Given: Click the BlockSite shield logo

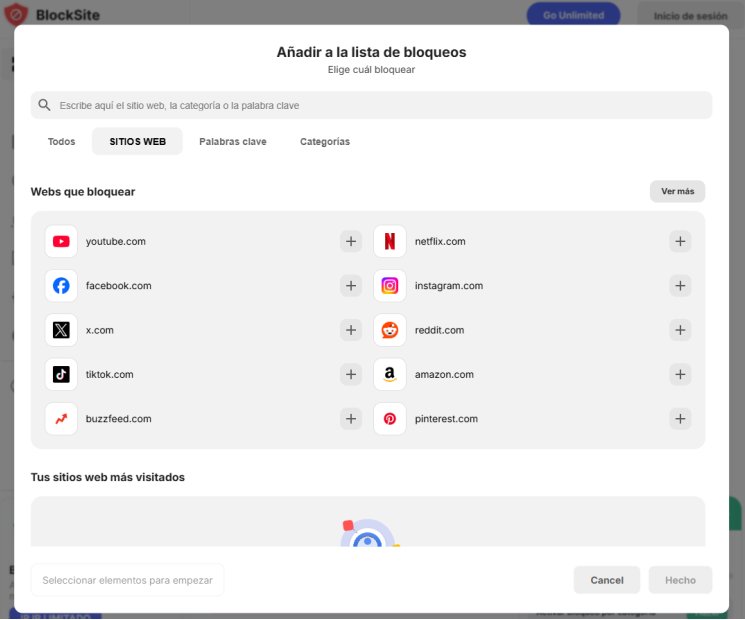Looking at the screenshot, I should (16, 15).
